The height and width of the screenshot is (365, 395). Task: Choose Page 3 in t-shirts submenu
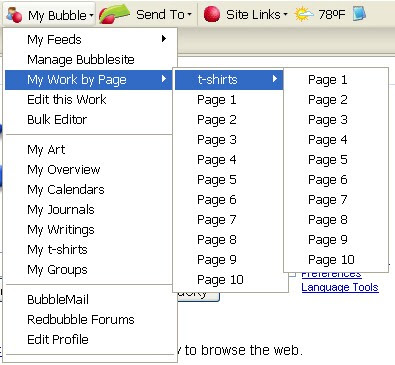336,120
